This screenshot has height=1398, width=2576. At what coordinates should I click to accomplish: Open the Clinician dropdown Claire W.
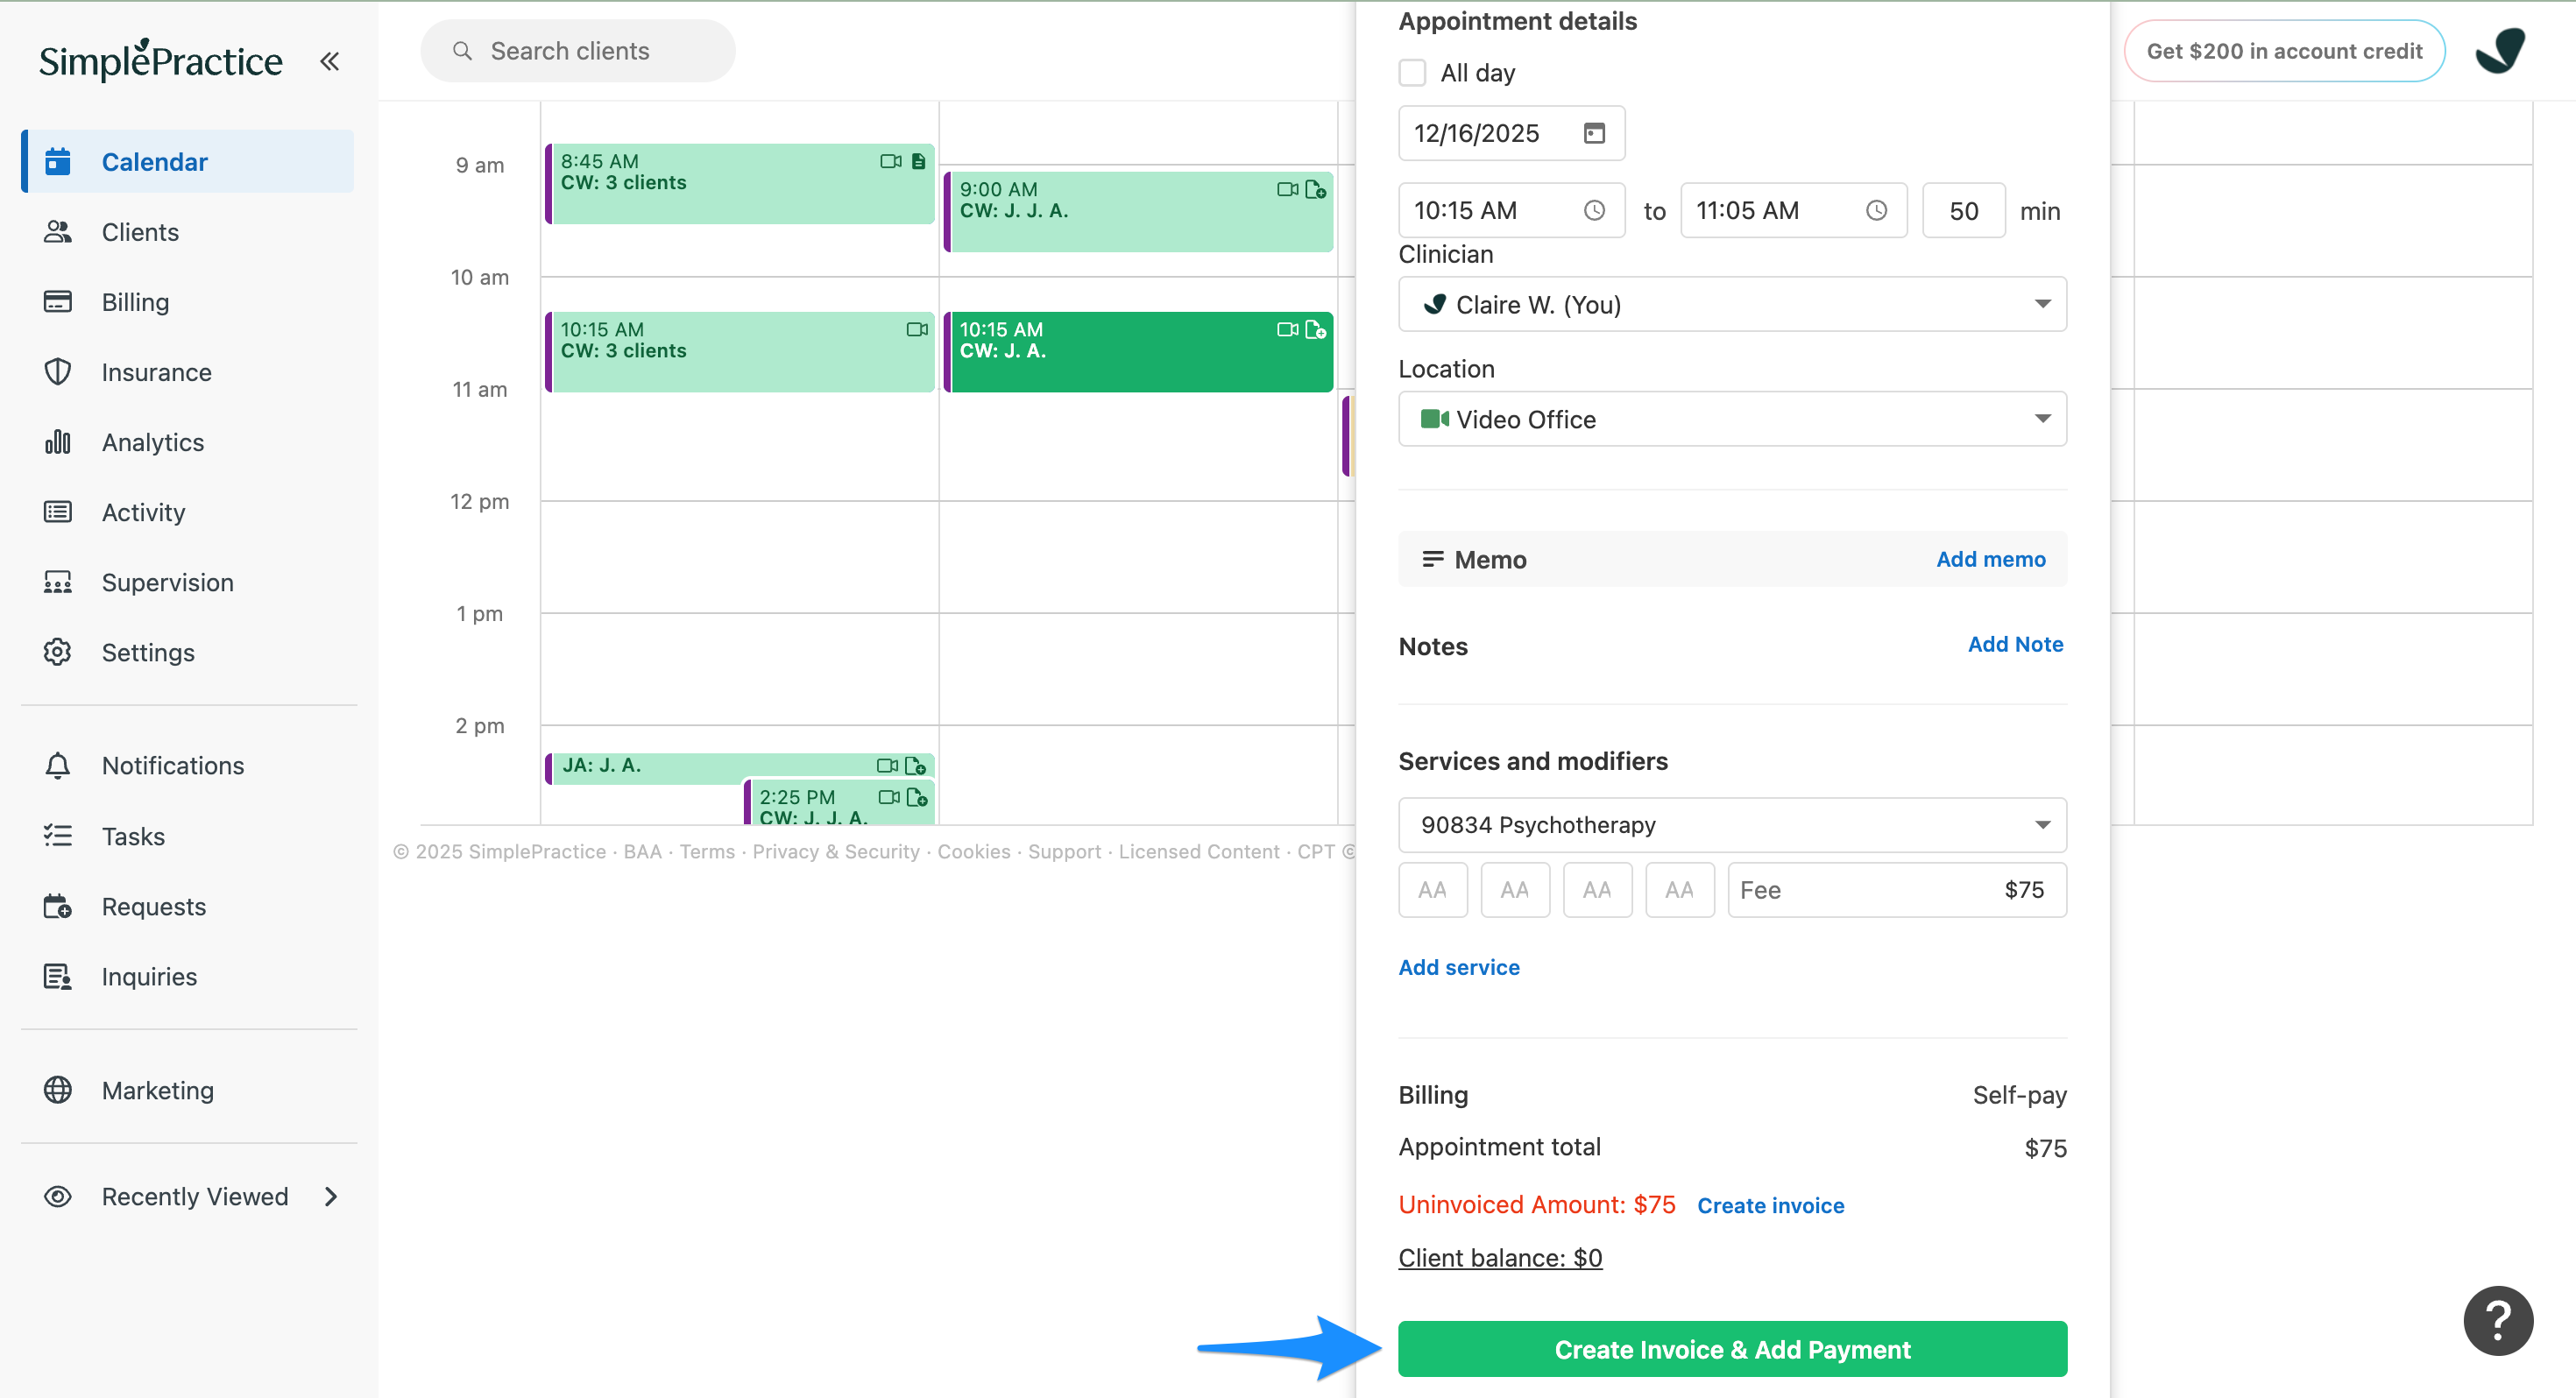click(1732, 304)
